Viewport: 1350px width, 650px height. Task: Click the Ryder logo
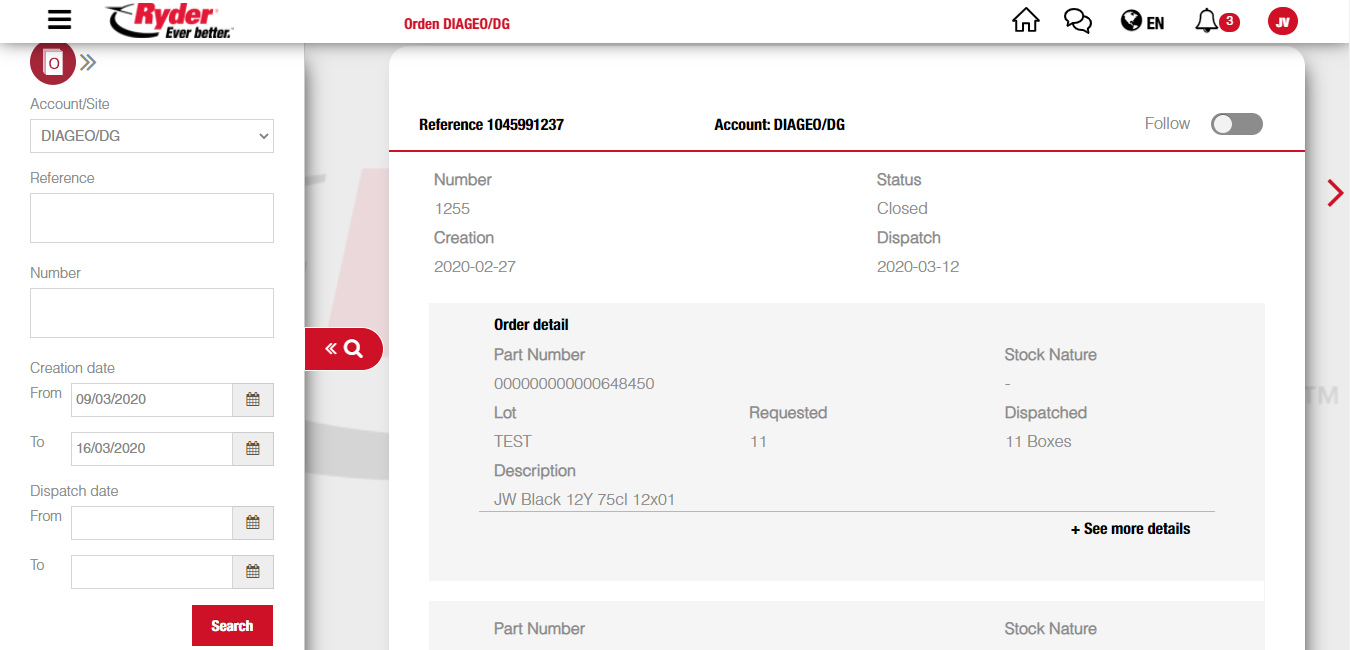(169, 21)
